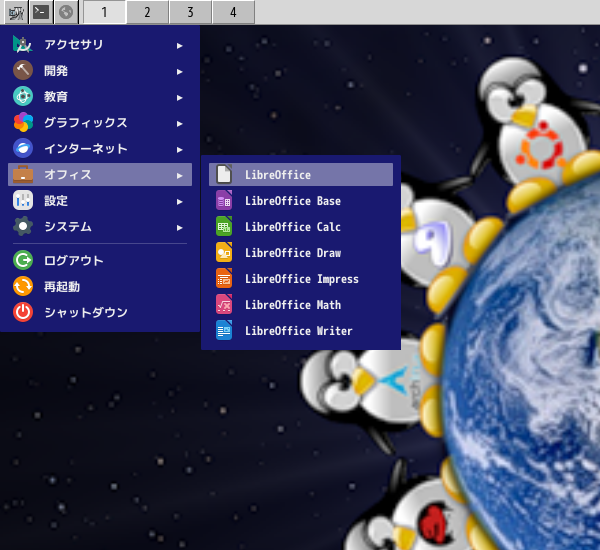Click the orange 再起動 icon

23,287
